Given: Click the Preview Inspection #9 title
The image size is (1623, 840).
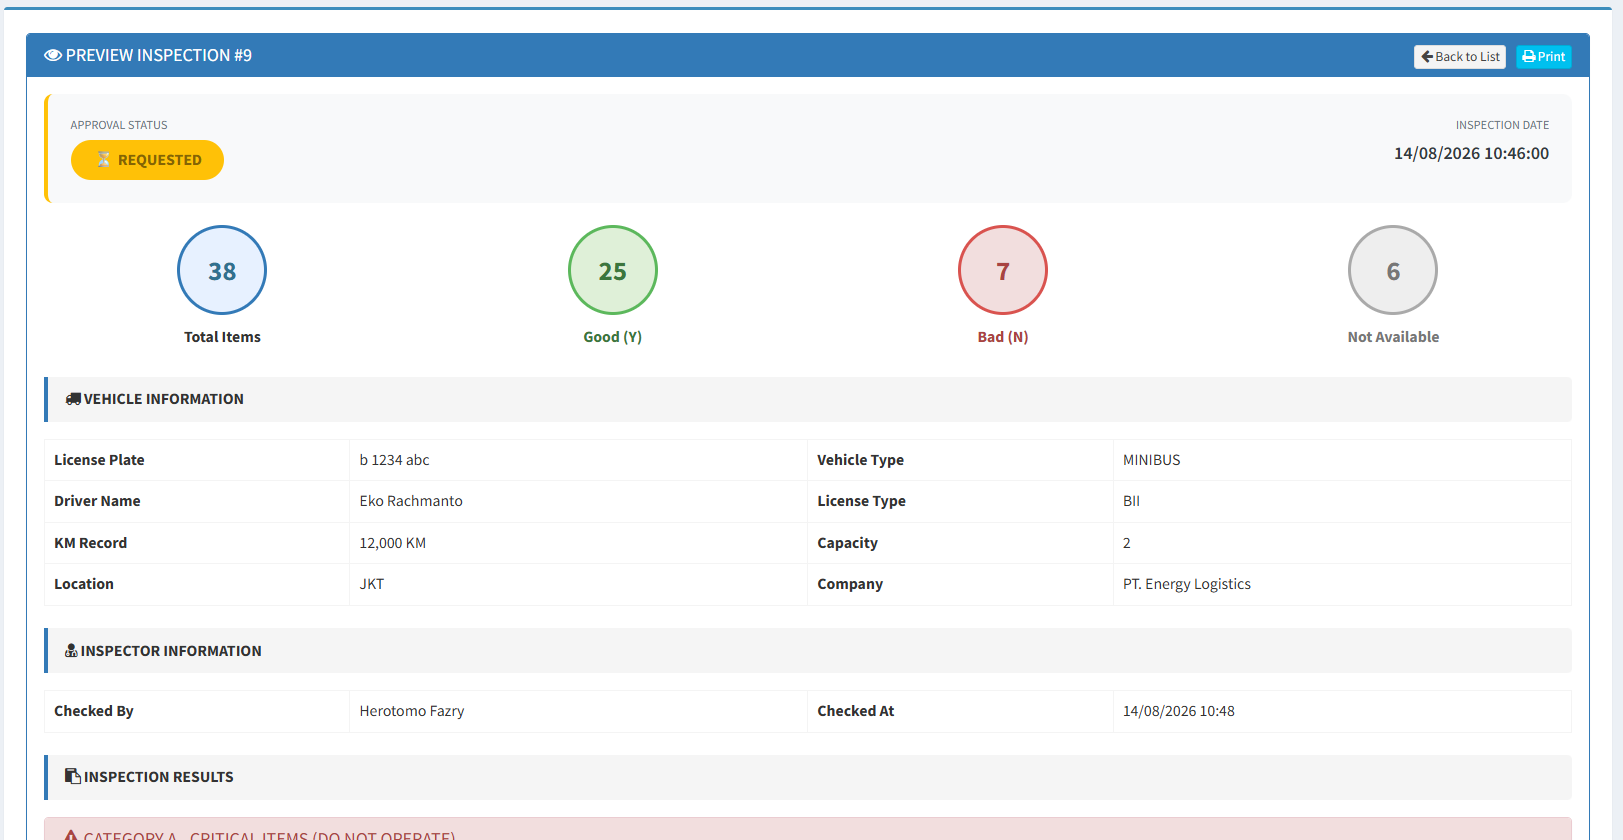Looking at the screenshot, I should click(x=158, y=56).
